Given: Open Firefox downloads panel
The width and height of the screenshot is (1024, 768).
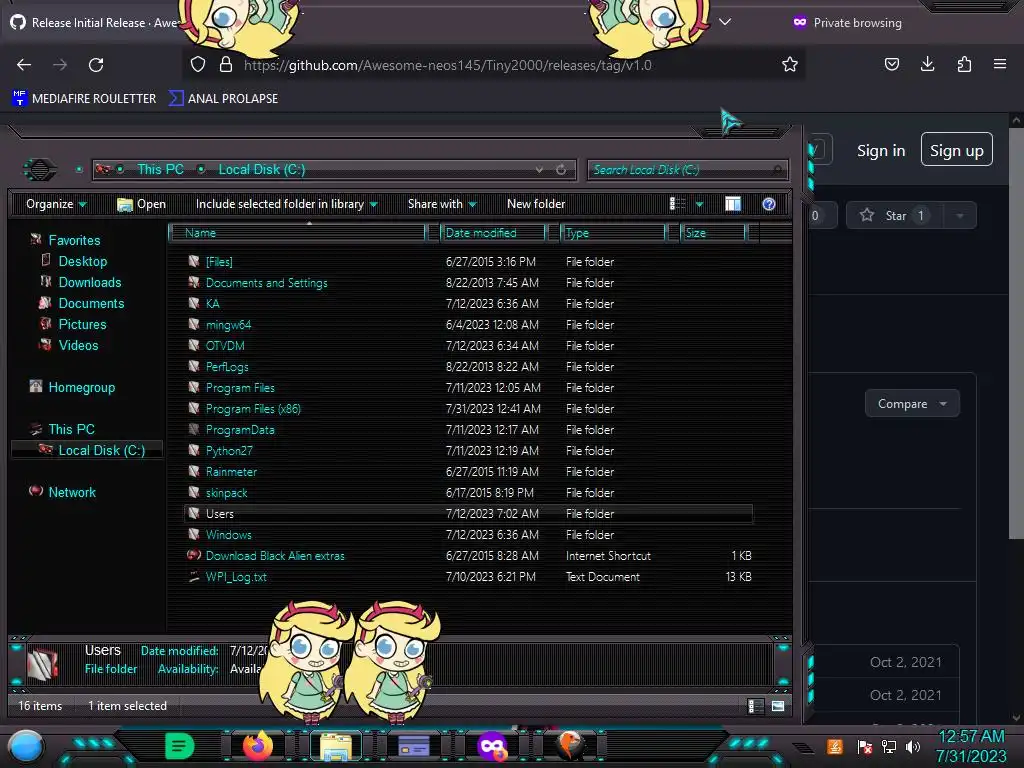Looking at the screenshot, I should 927,64.
